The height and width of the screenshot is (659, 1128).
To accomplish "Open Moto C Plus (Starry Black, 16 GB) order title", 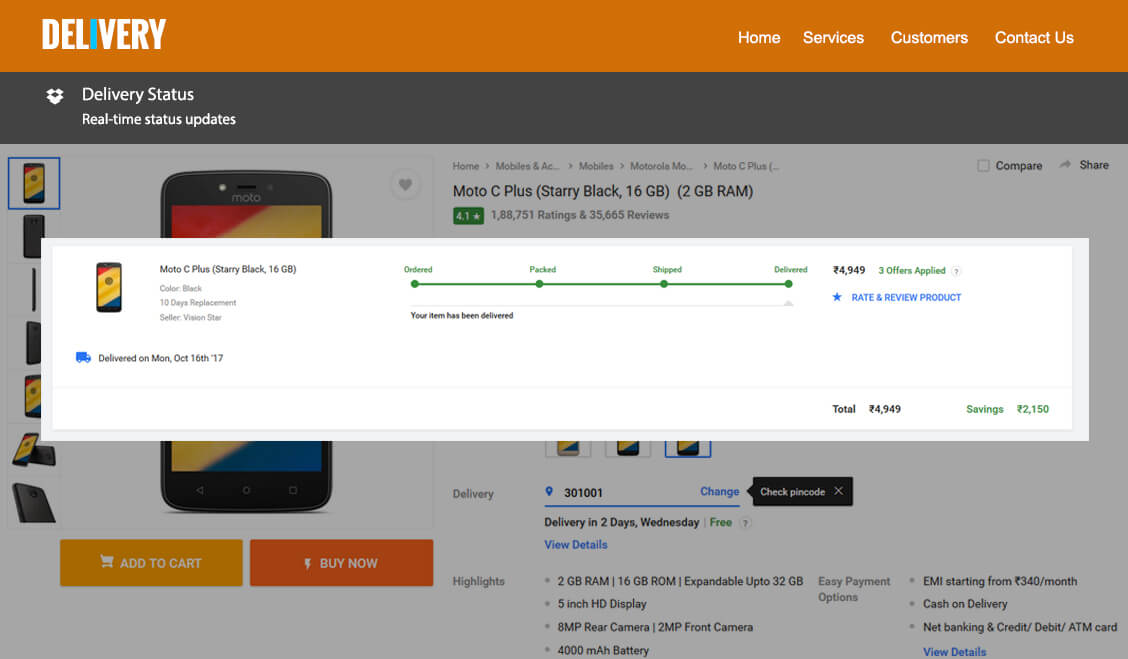I will click(x=227, y=269).
